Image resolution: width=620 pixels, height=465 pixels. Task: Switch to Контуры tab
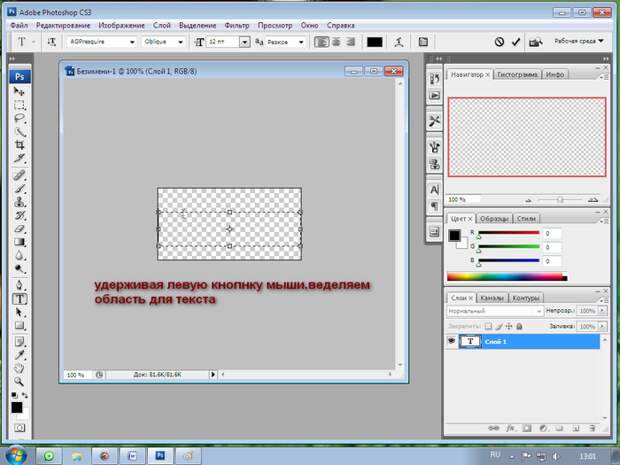[x=525, y=298]
